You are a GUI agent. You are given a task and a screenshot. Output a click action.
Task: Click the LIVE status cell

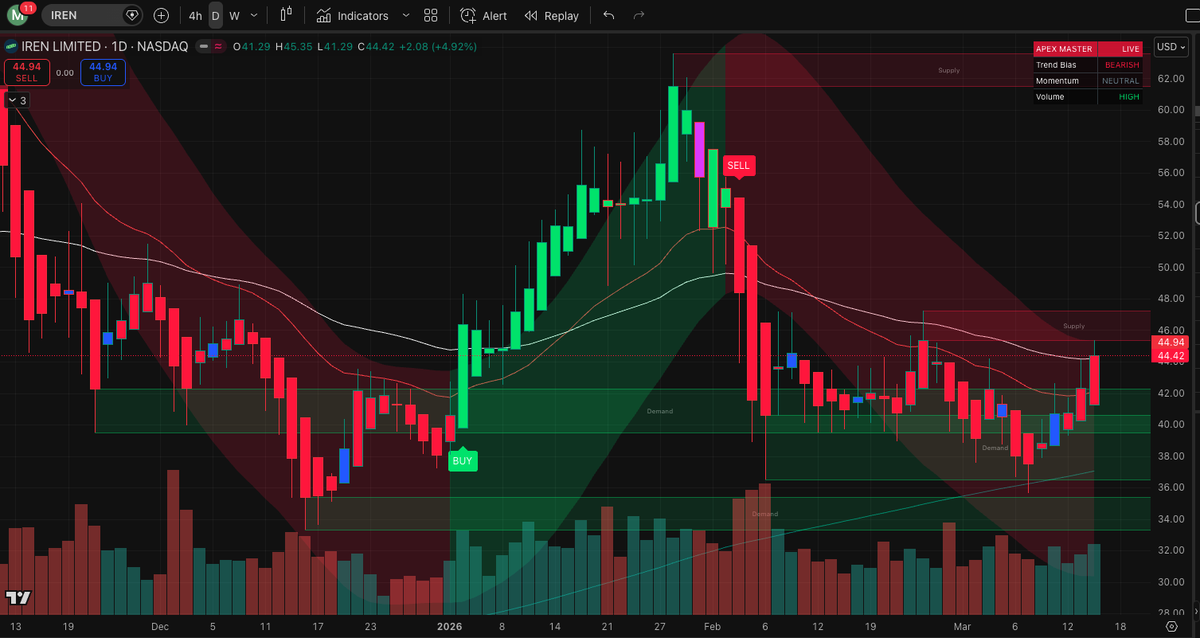pyautogui.click(x=1120, y=48)
